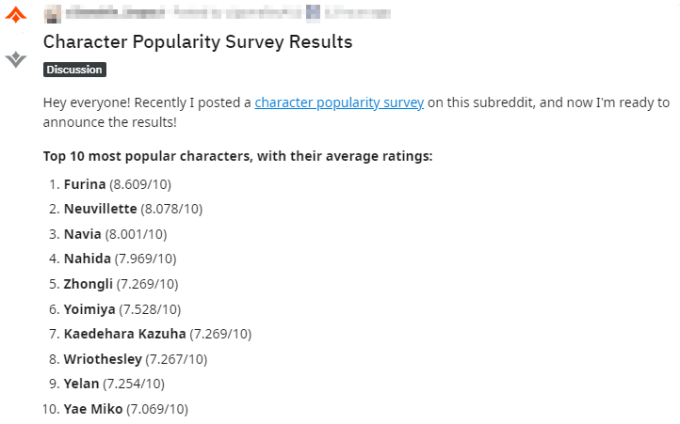Screen dimensions: 680x424
Task: Click the heading about top 10 characters
Action: [x=238, y=157]
